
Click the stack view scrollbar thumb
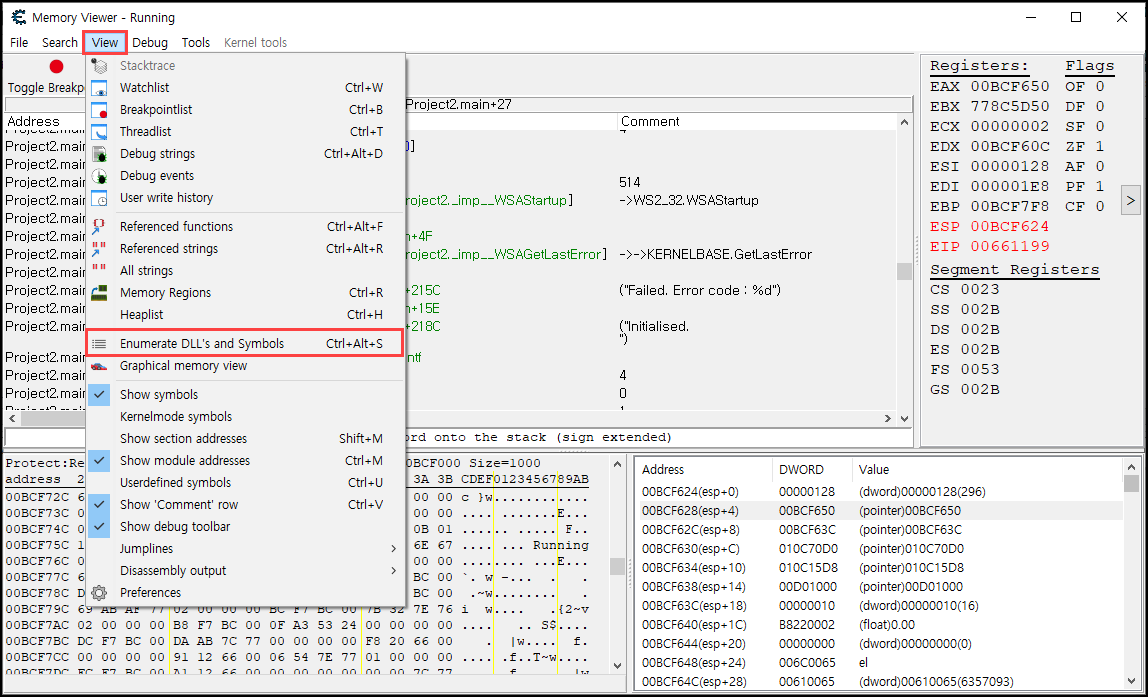point(1131,483)
